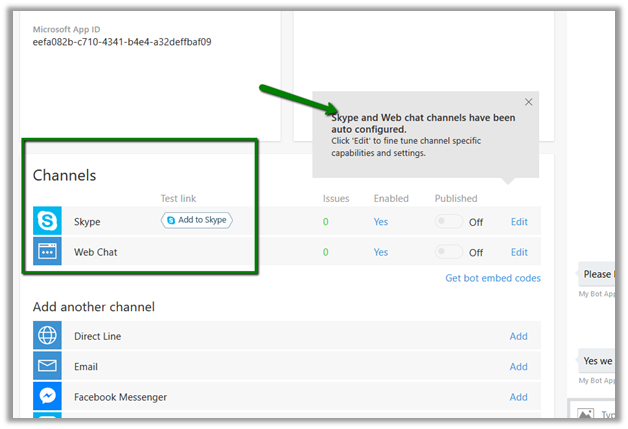Toggle the Skype Published switch
Screen dimensions: 628x429
[449, 222]
